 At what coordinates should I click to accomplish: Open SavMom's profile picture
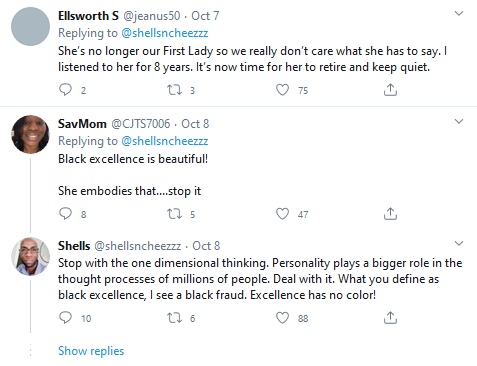coord(30,134)
